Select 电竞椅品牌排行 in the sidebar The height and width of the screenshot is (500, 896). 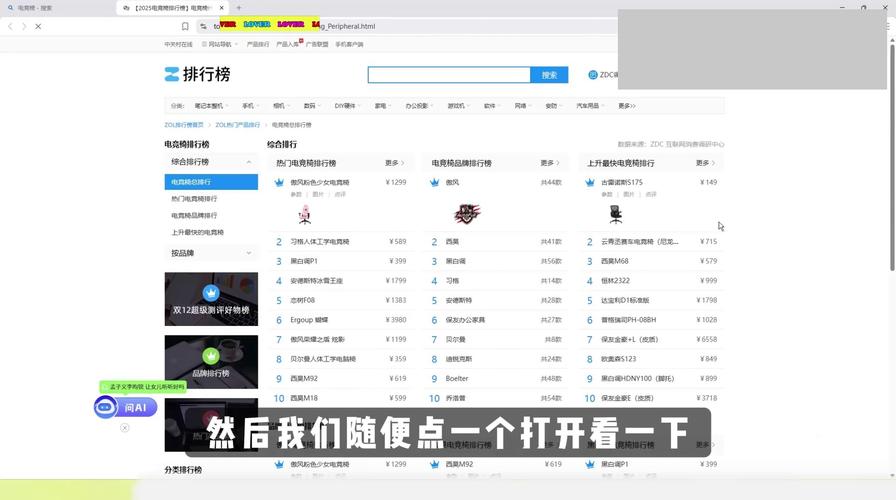194,215
